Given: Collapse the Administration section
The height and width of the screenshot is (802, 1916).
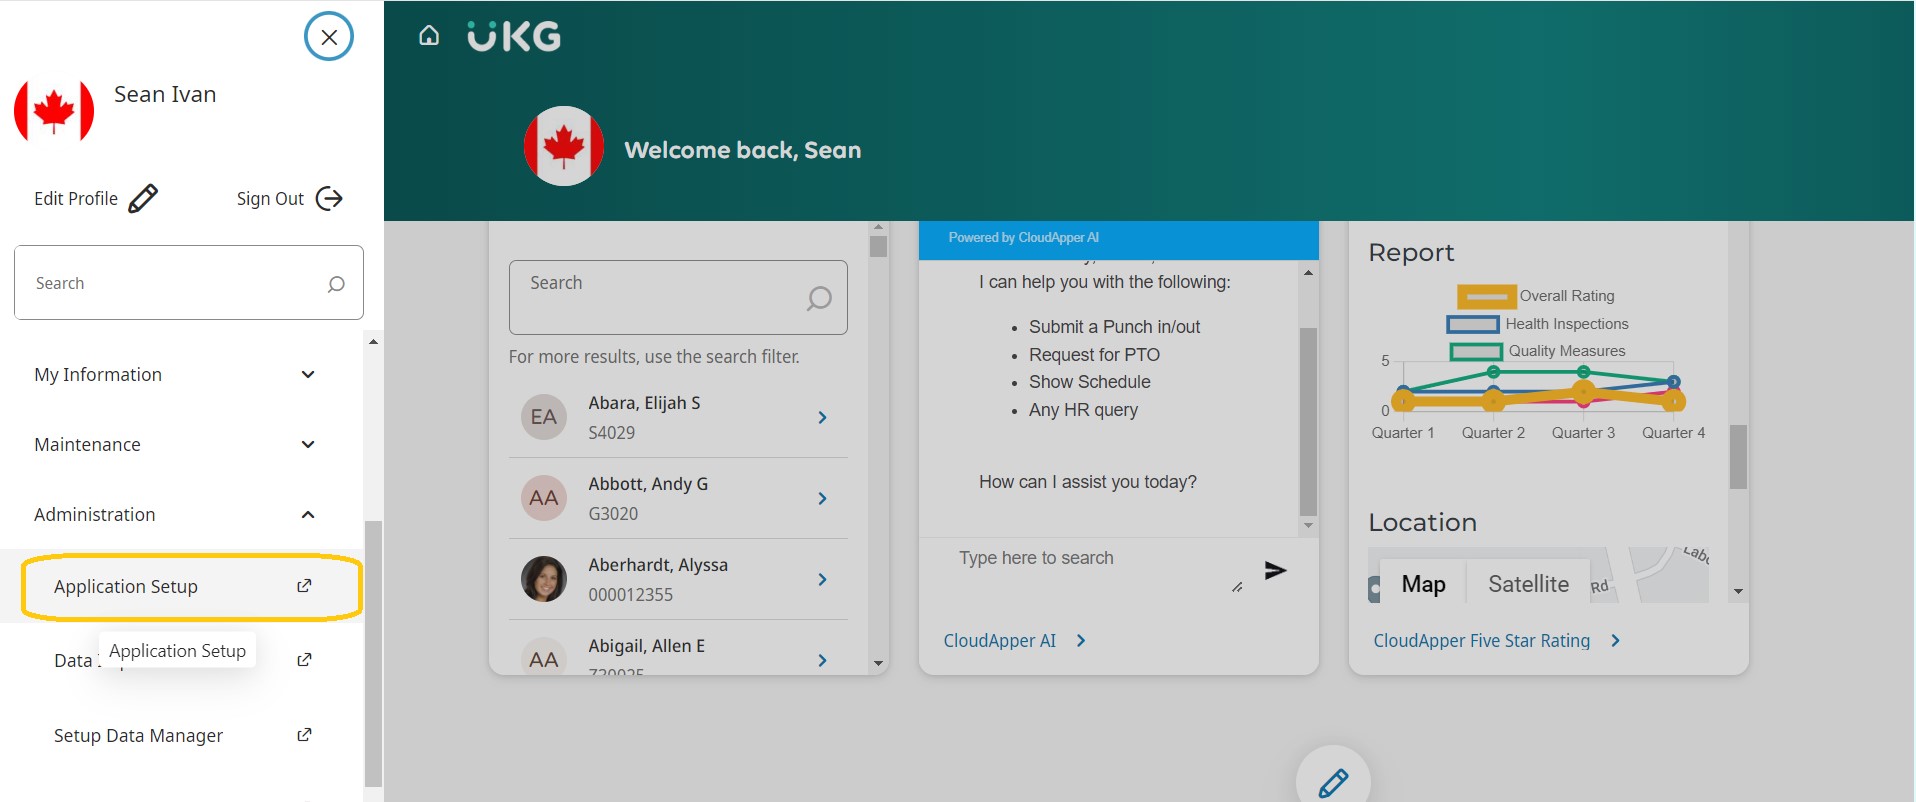Looking at the screenshot, I should (308, 515).
